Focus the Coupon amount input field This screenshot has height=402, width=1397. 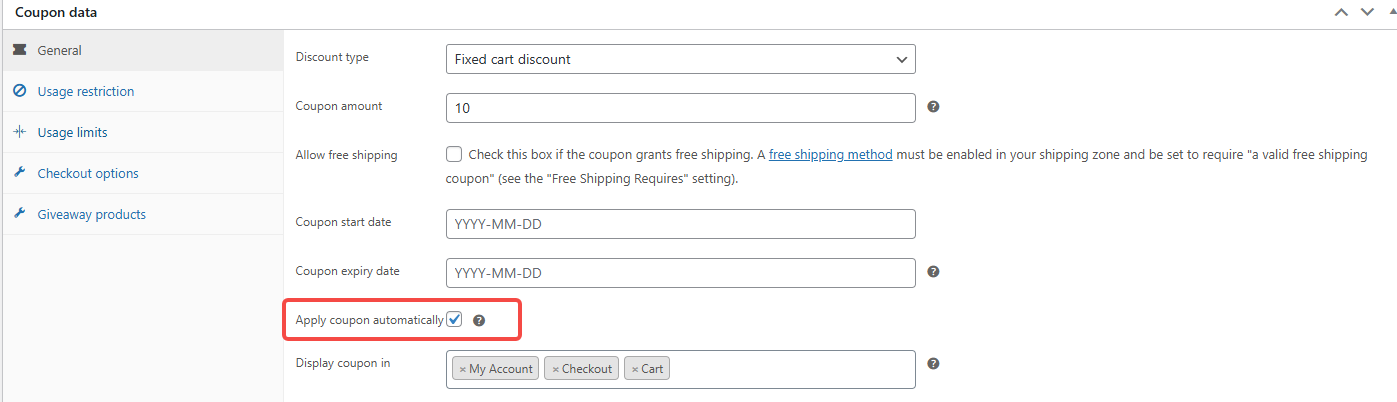(x=680, y=107)
